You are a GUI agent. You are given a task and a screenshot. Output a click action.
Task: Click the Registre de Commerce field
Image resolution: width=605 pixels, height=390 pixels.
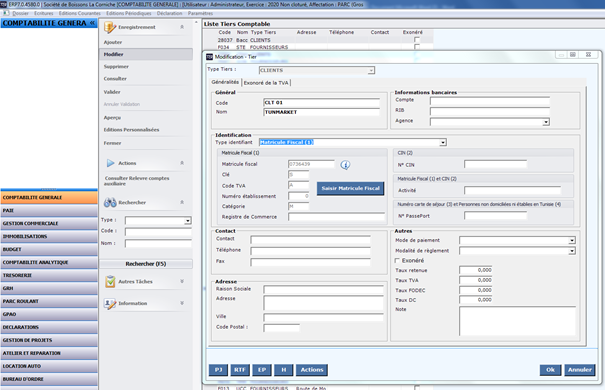tap(336, 217)
